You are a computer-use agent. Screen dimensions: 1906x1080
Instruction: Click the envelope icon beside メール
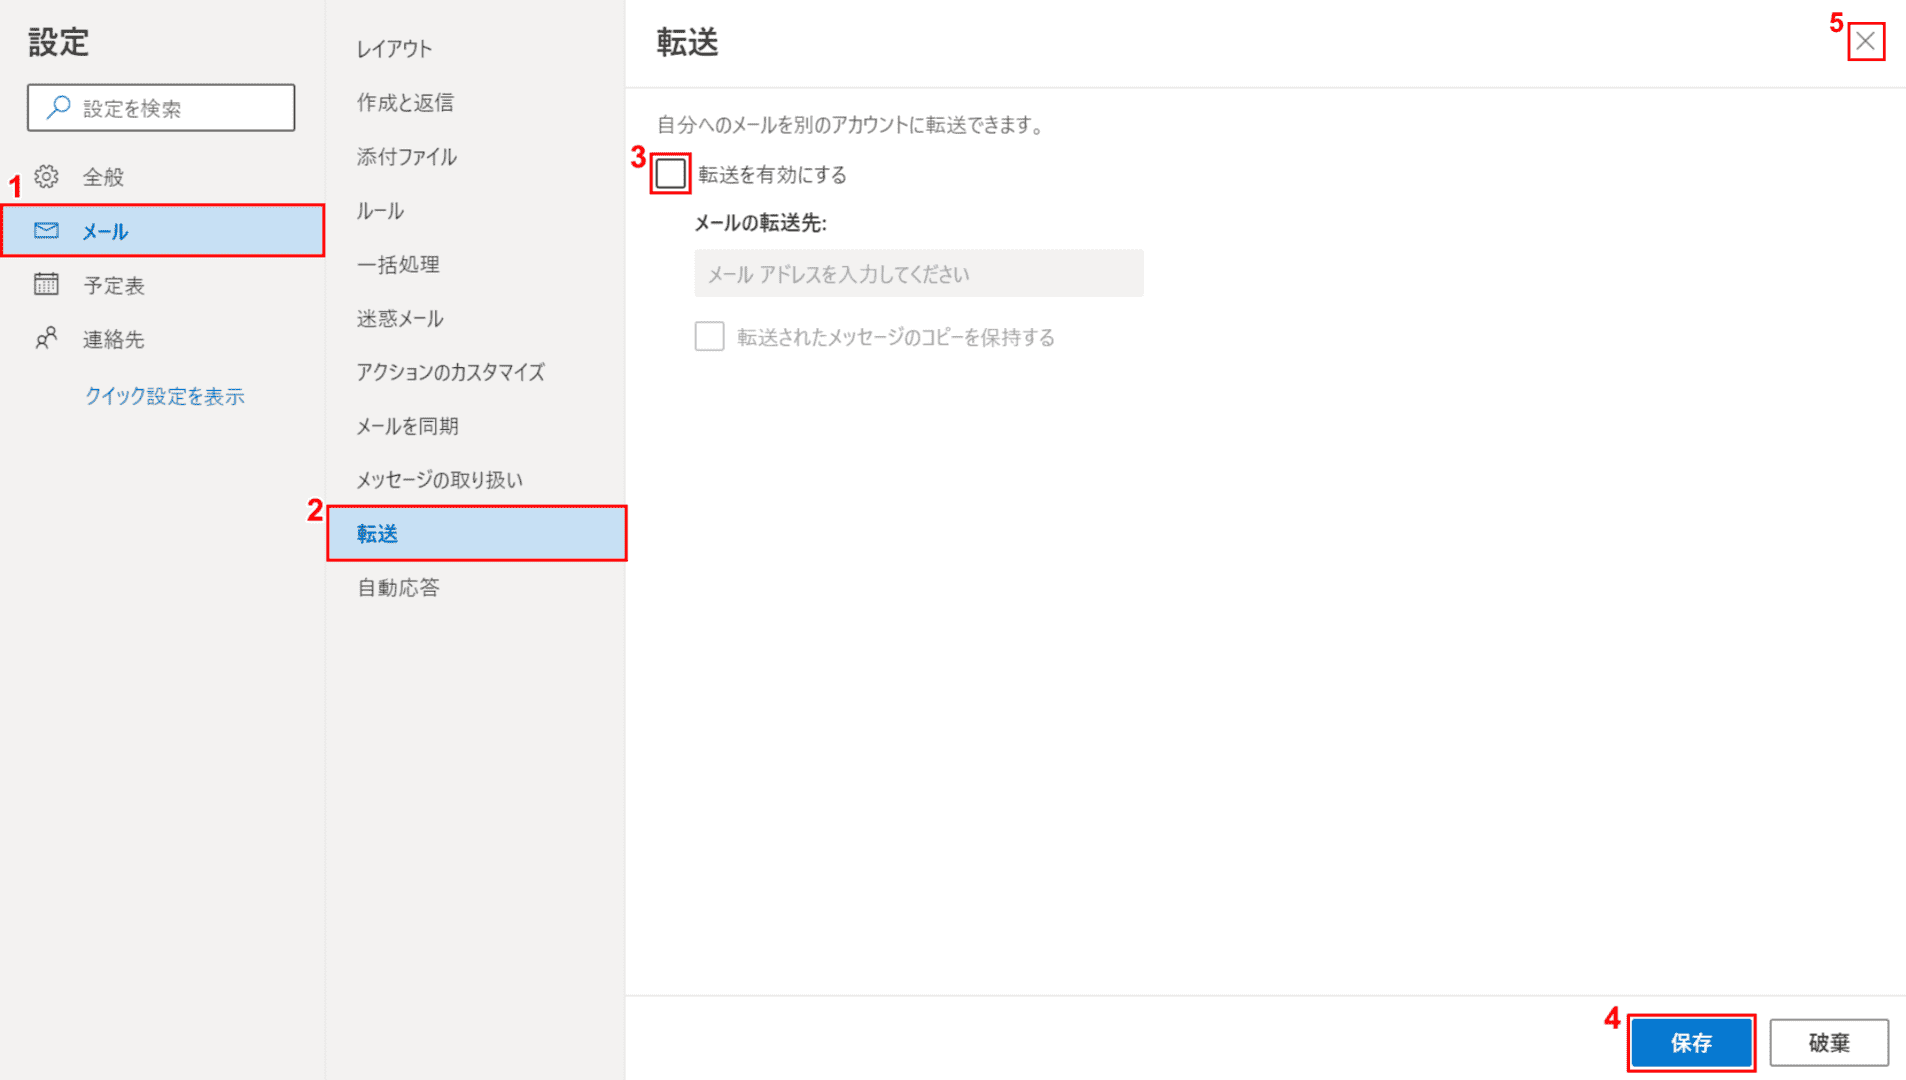click(46, 231)
